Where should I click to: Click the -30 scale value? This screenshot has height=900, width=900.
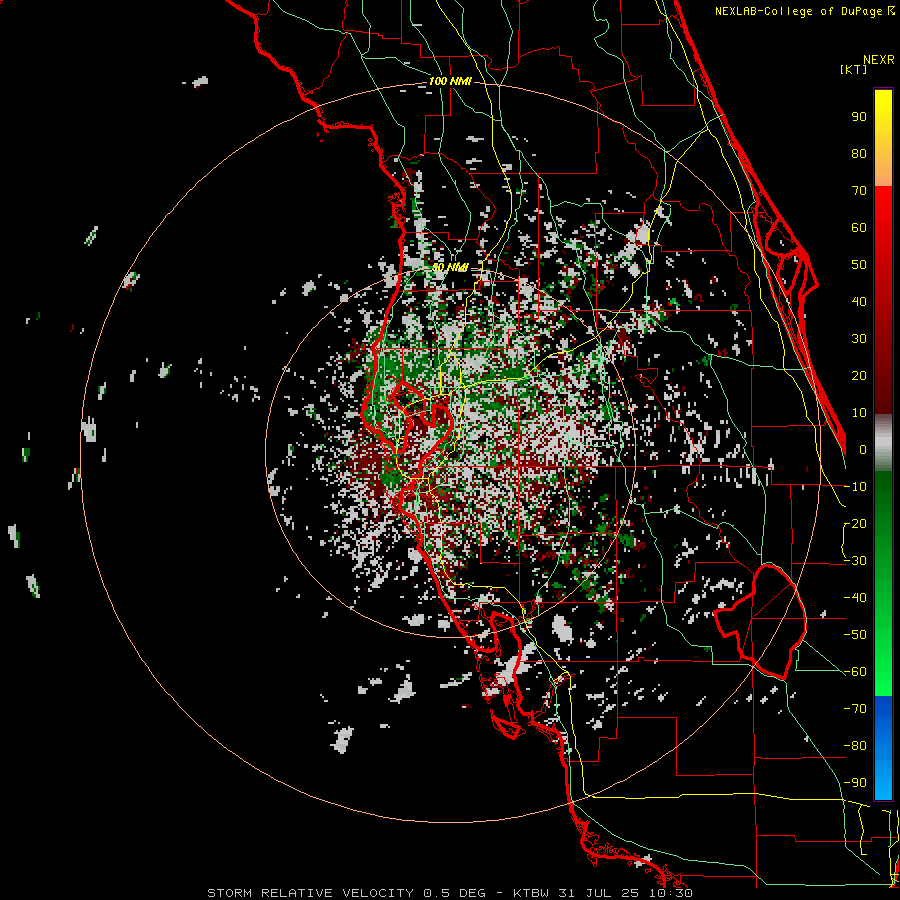tap(856, 561)
